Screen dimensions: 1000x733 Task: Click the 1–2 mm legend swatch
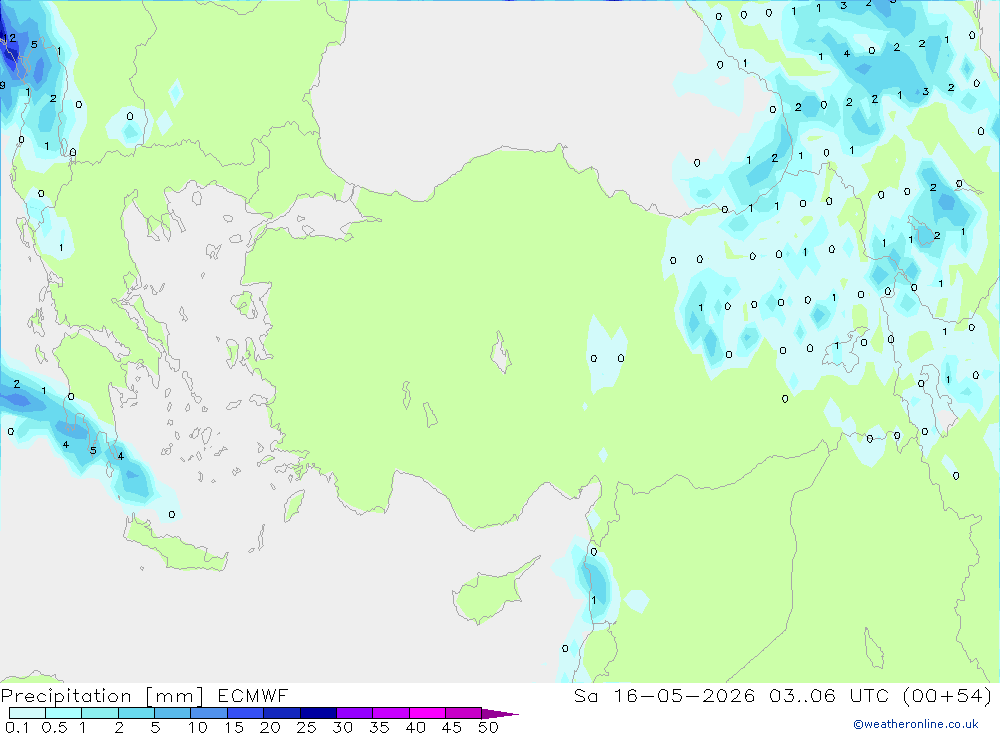tap(100, 713)
